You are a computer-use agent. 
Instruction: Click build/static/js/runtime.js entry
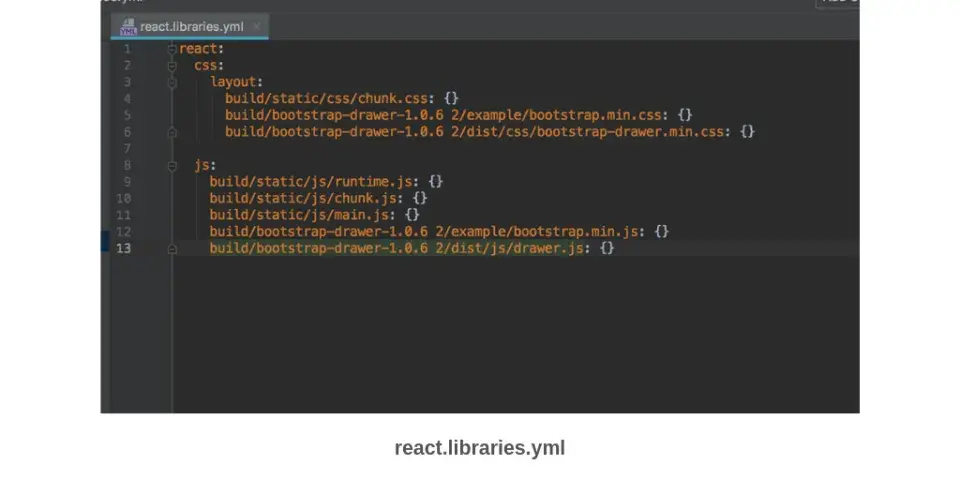click(x=310, y=182)
